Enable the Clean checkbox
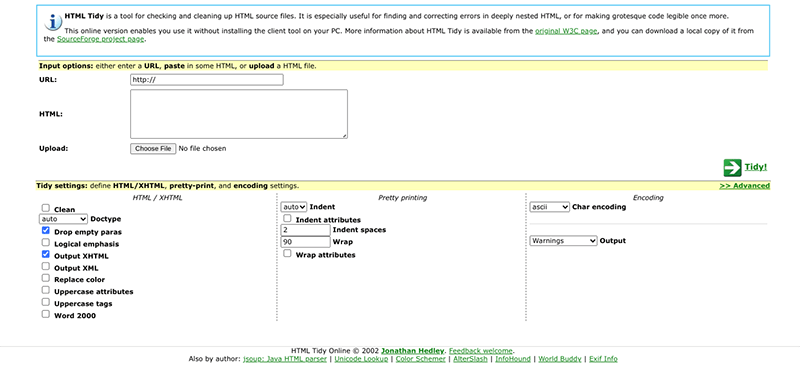The height and width of the screenshot is (368, 800). (x=46, y=208)
